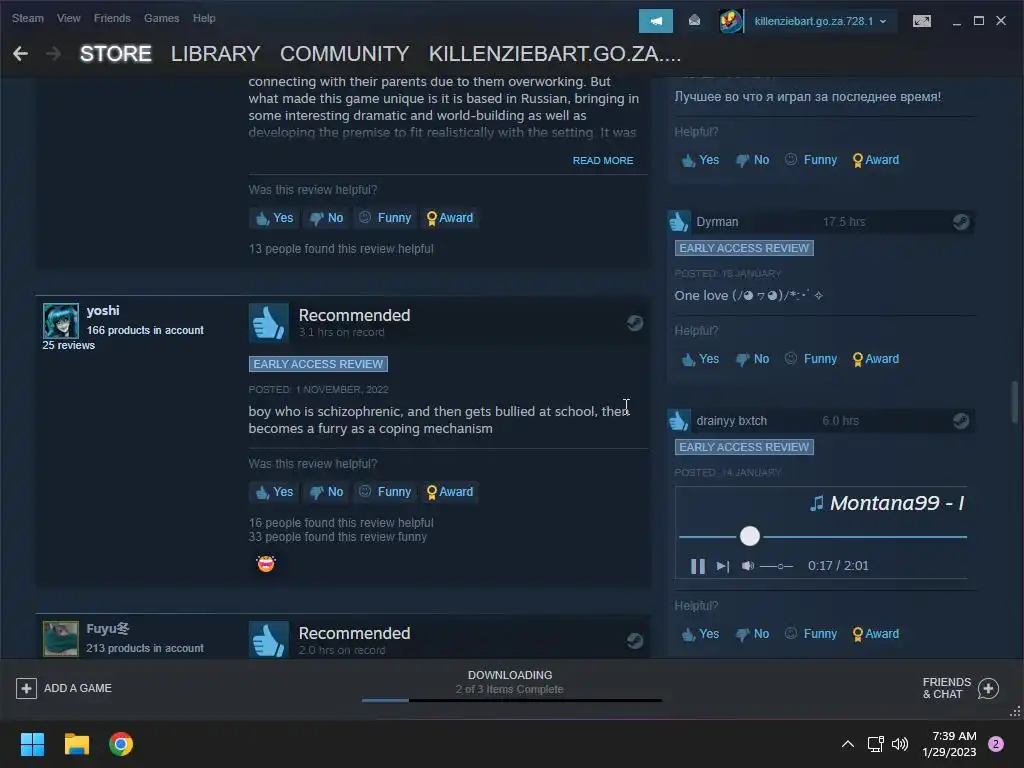The width and height of the screenshot is (1024, 768).
Task: Click the Steam logo icon on yoshi's review
Action: 635,323
